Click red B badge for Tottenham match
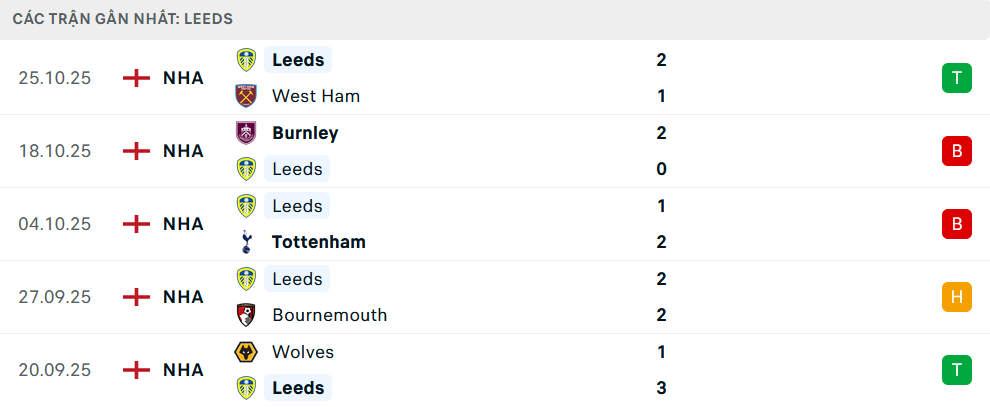Screen dimensions: 990x407 coord(956,224)
